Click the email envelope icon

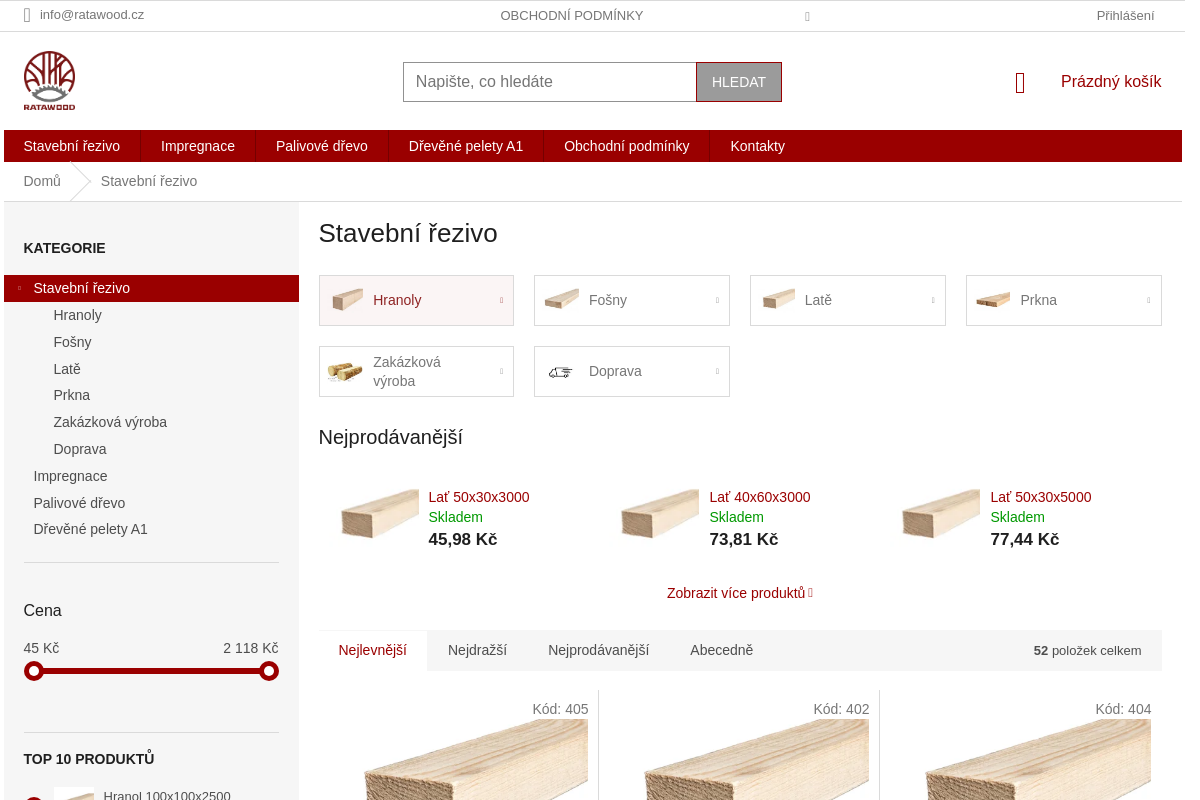pos(27,15)
